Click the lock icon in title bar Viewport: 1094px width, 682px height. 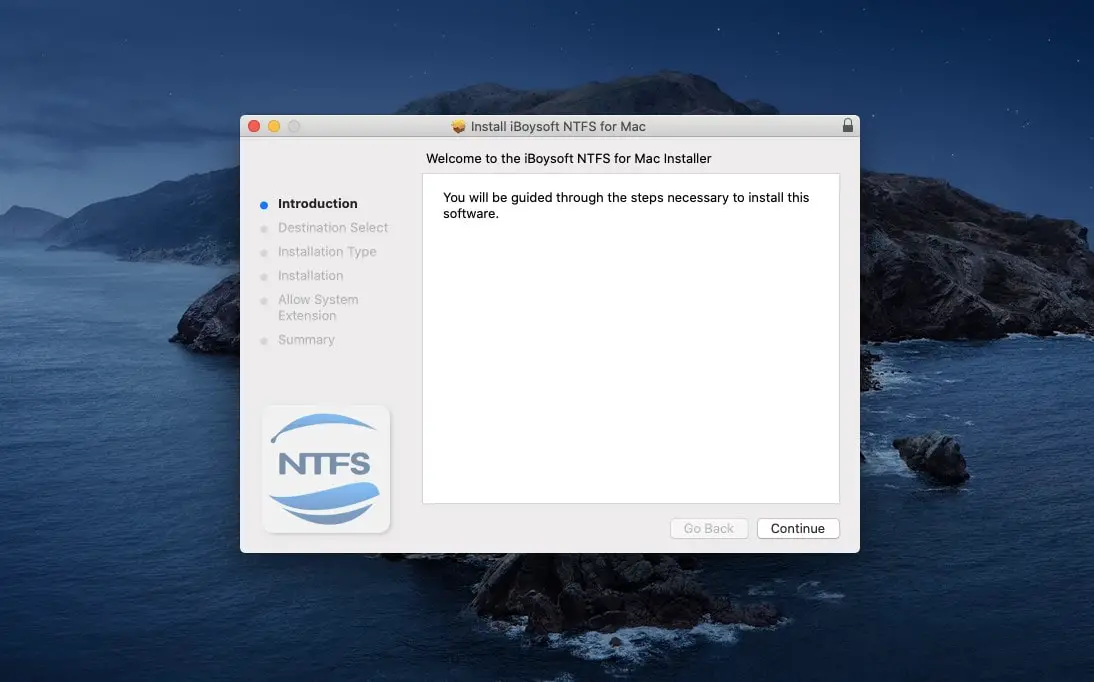[x=848, y=125]
